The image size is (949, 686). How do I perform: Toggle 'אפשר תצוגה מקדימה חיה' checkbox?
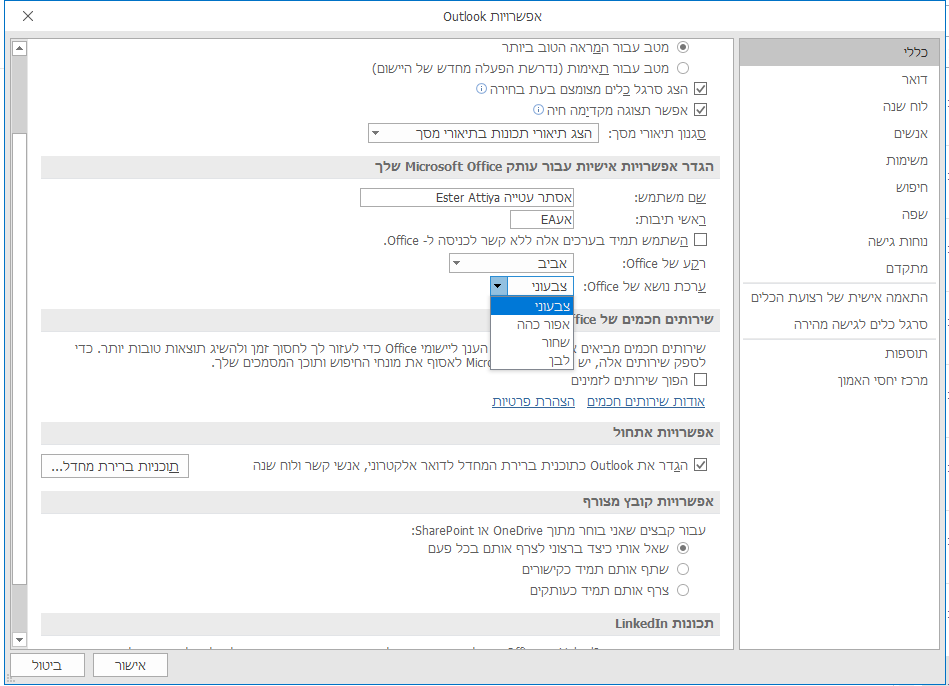pos(700,110)
